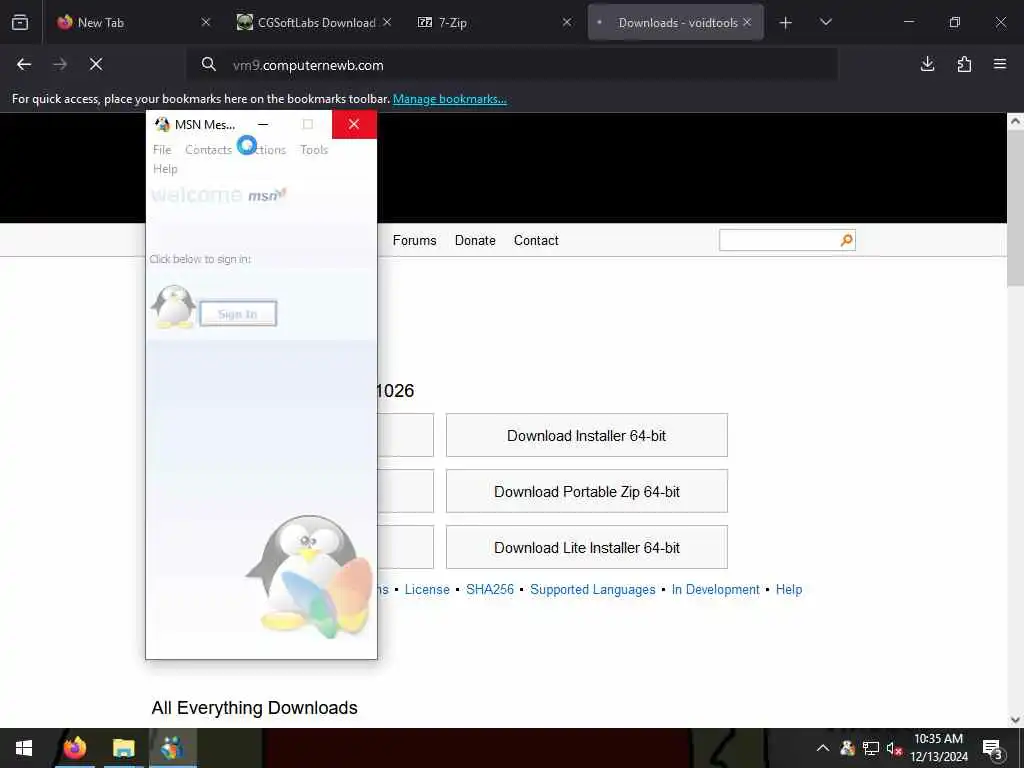Screen dimensions: 1024x768
Task: Open File Explorer from the taskbar
Action: 123,748
